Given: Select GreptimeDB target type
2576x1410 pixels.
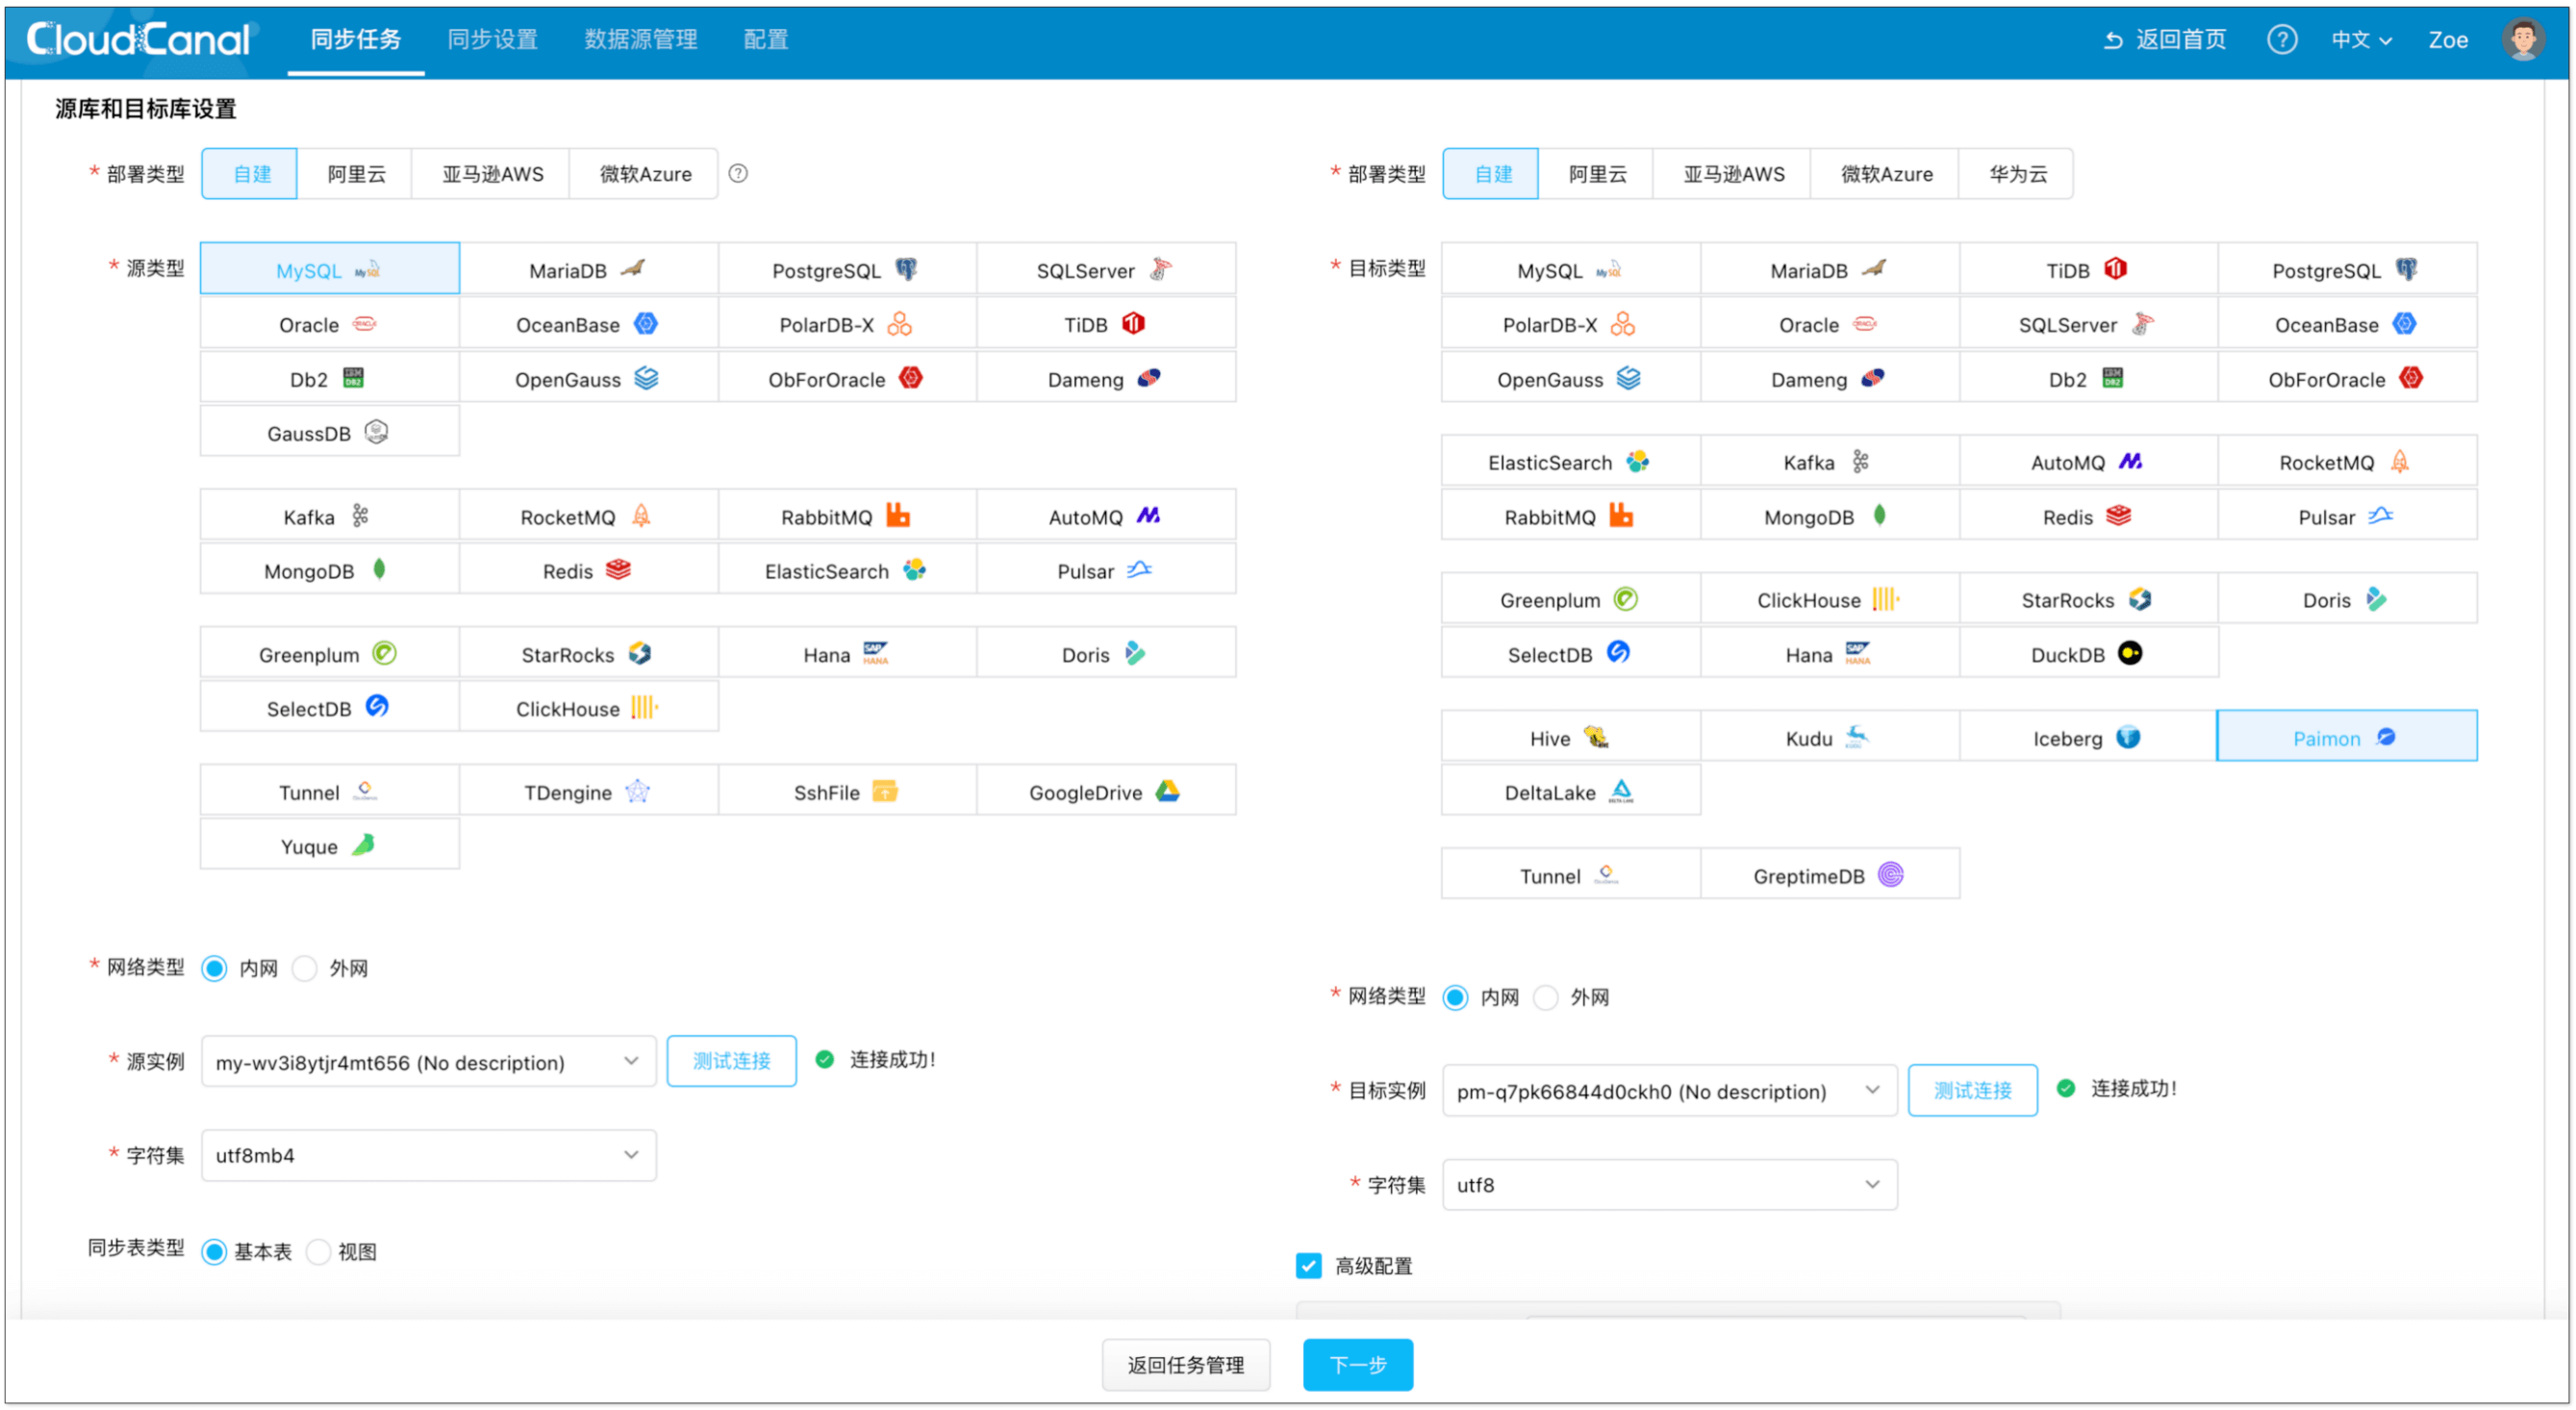Looking at the screenshot, I should pyautogui.click(x=1828, y=877).
